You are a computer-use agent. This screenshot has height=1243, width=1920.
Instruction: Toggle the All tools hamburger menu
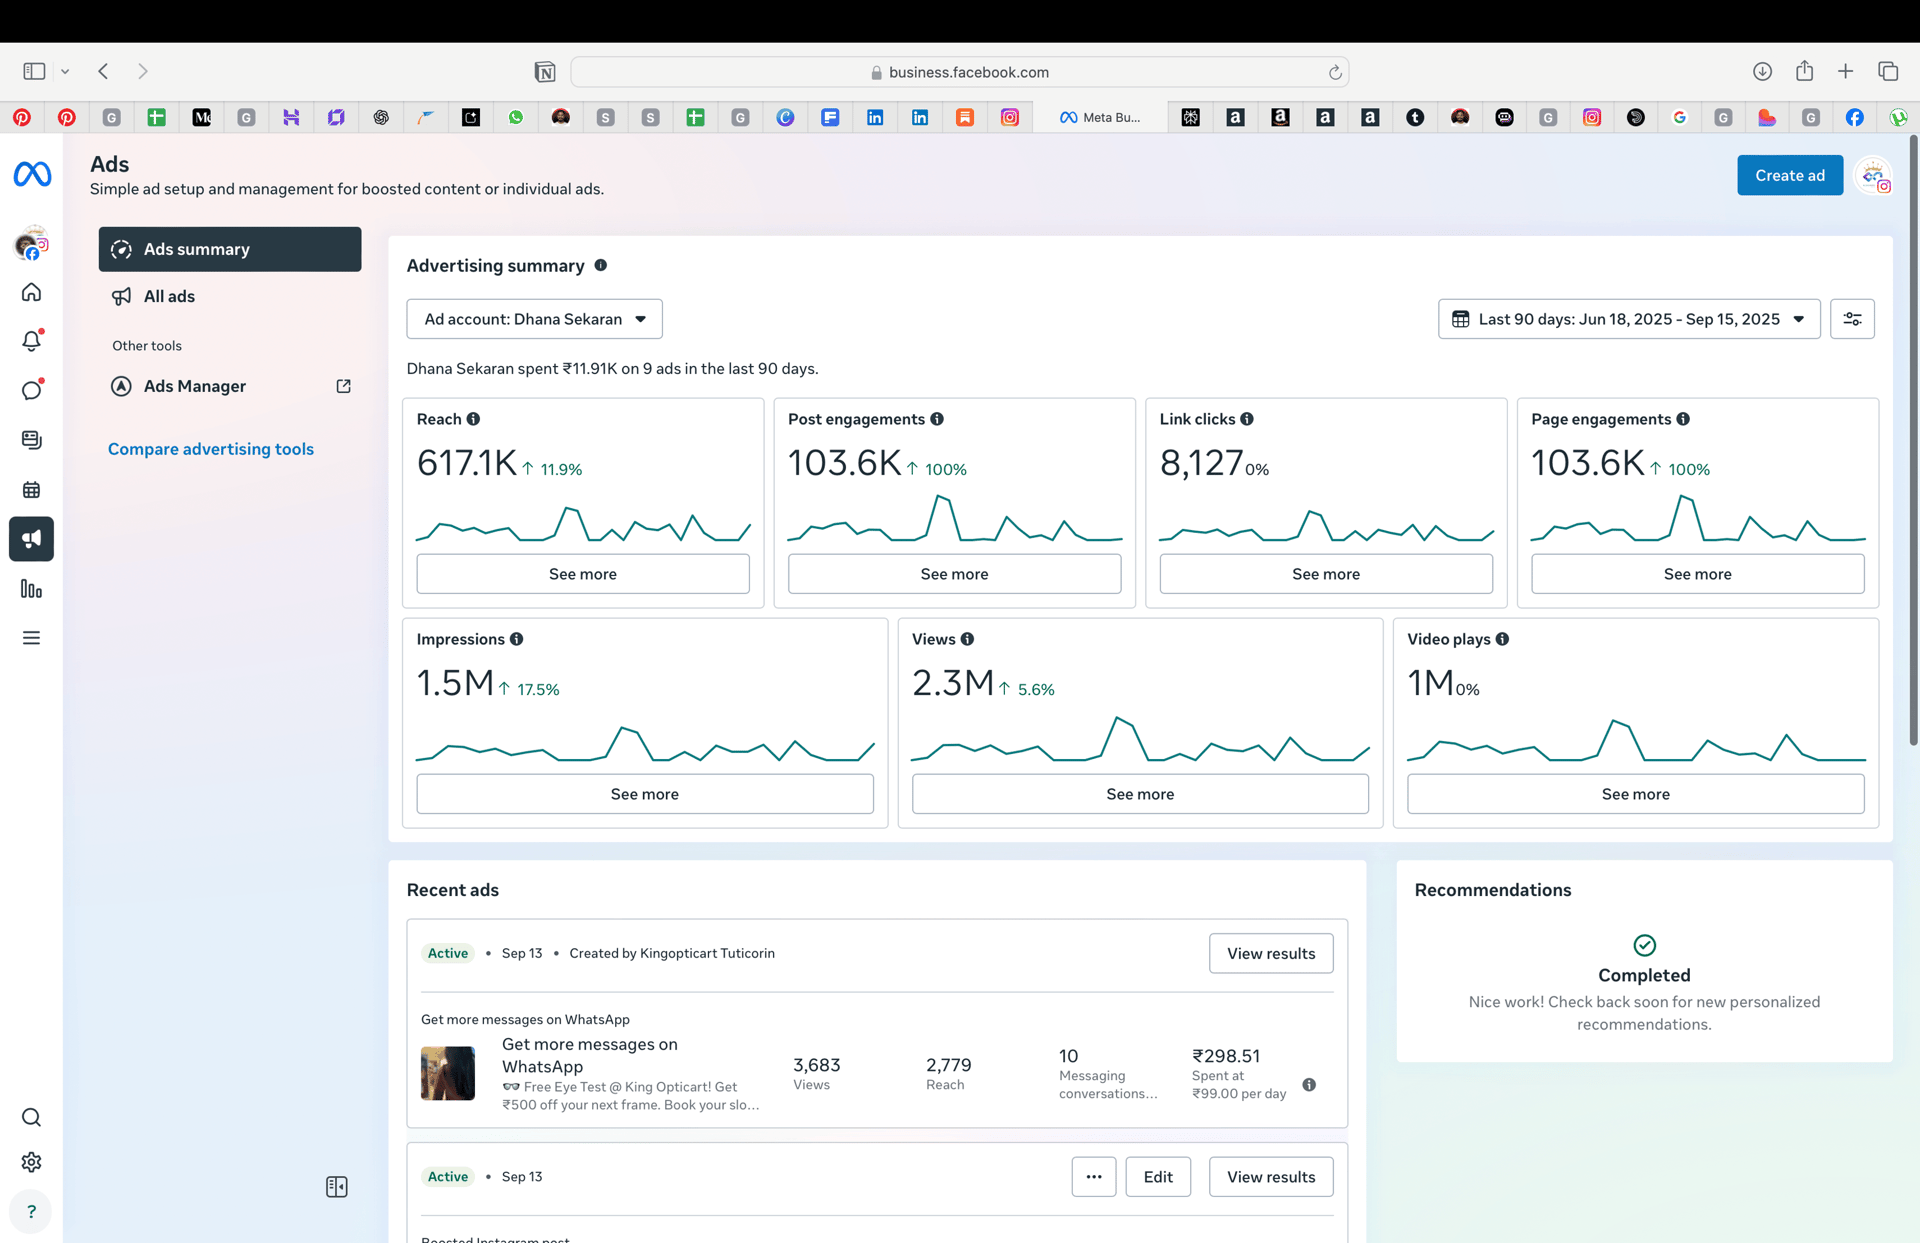[31, 637]
